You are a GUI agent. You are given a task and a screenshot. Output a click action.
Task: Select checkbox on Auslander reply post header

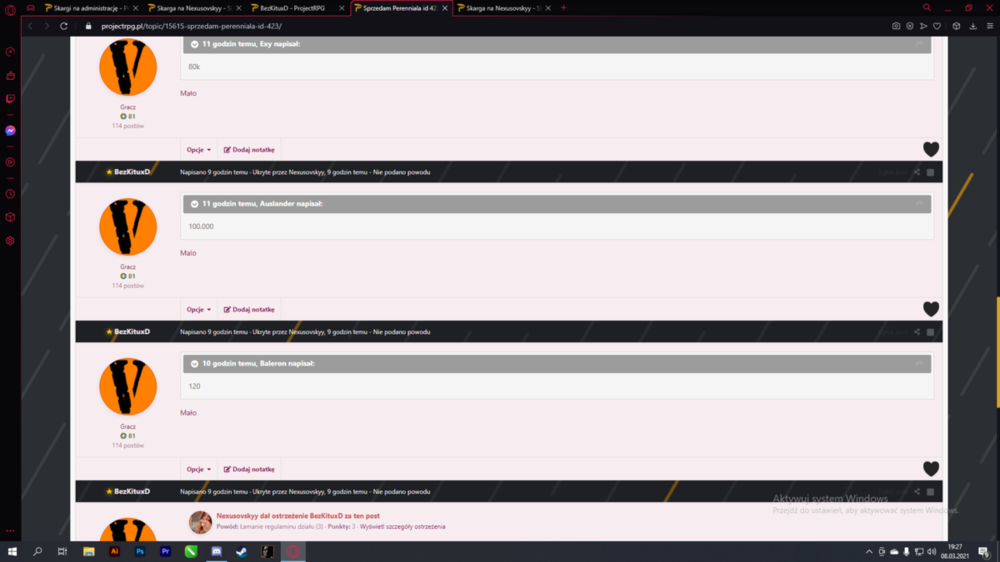tap(930, 172)
